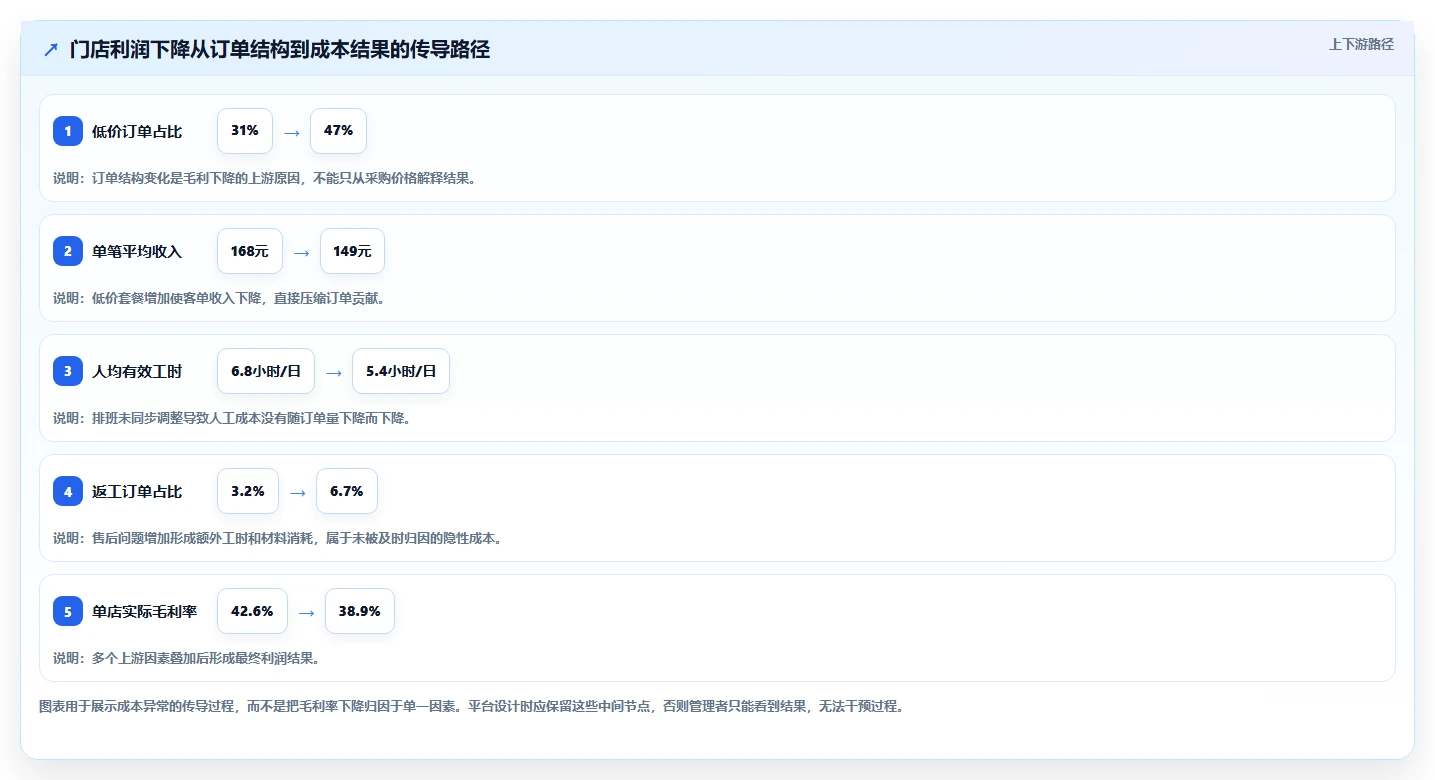Click the 31% value chip
This screenshot has height=780, width=1435.
(x=245, y=131)
